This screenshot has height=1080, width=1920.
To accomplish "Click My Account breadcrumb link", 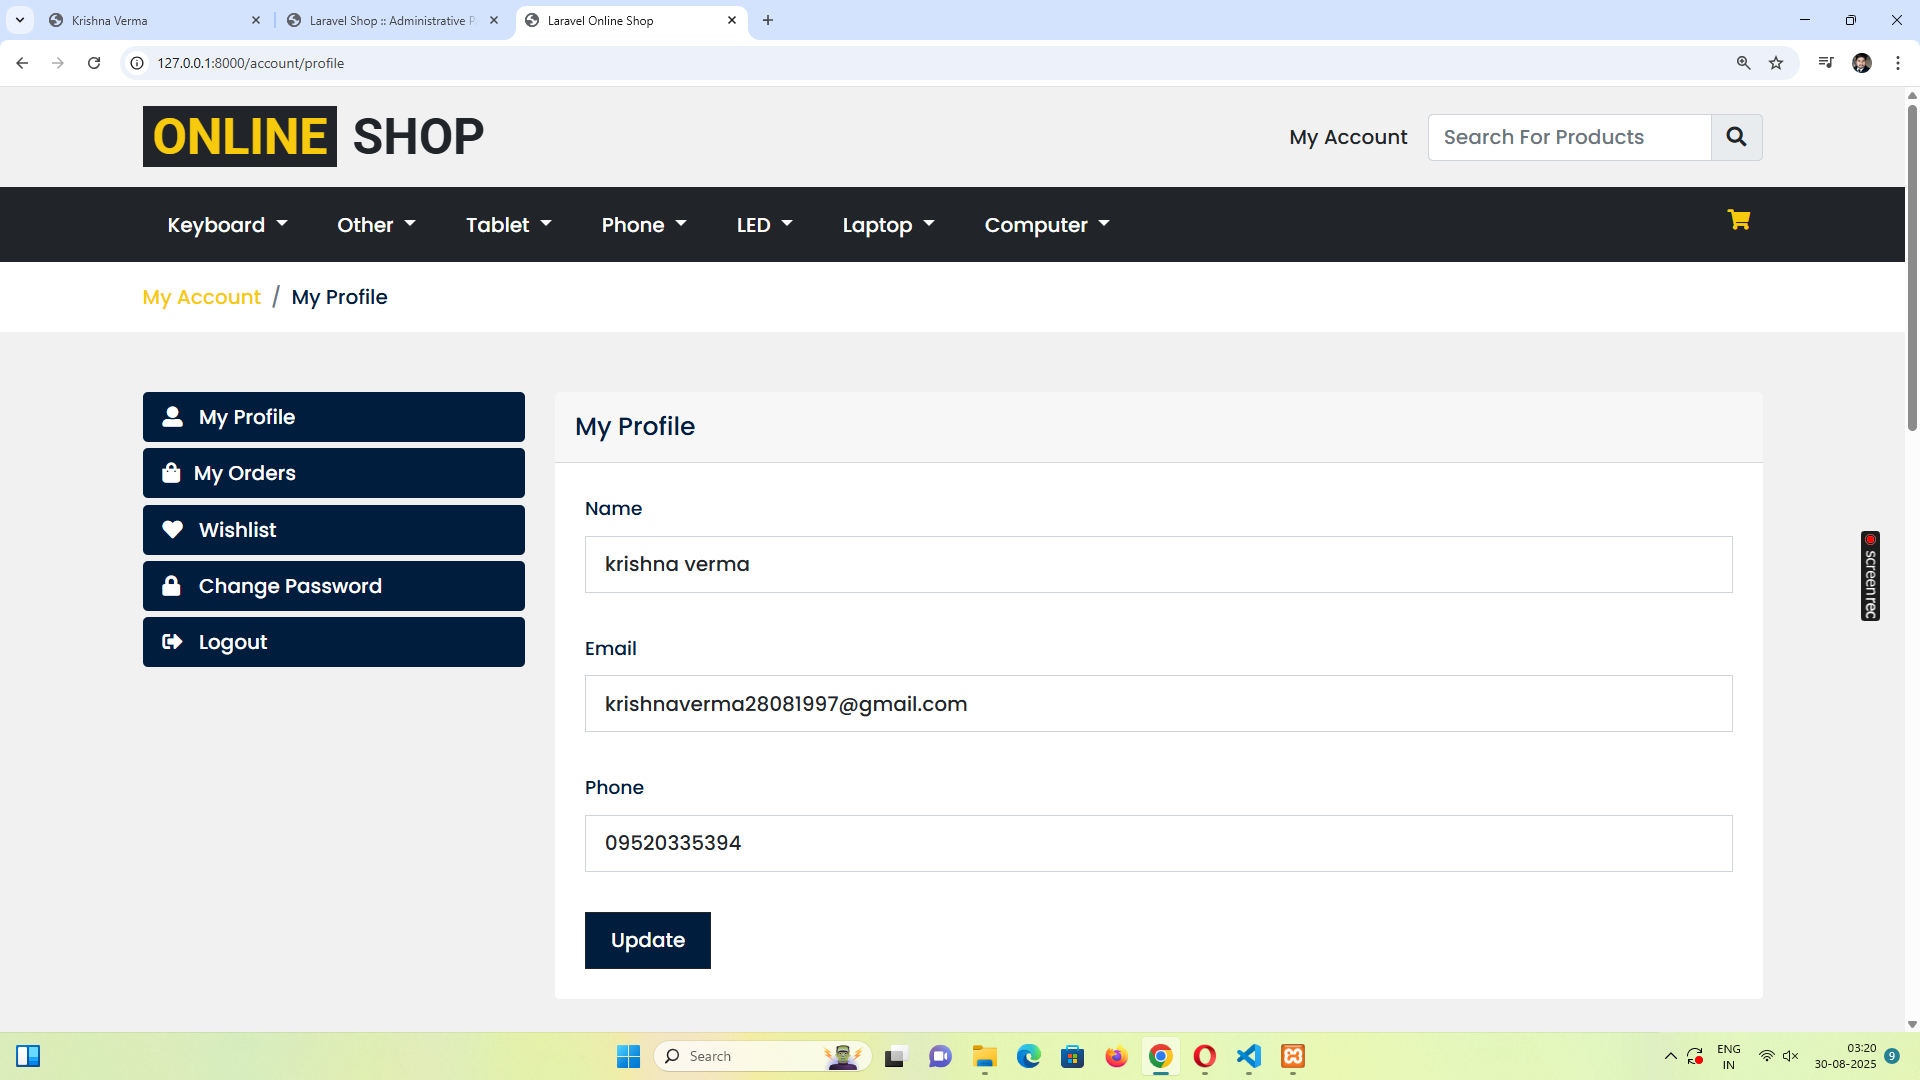I will point(201,297).
